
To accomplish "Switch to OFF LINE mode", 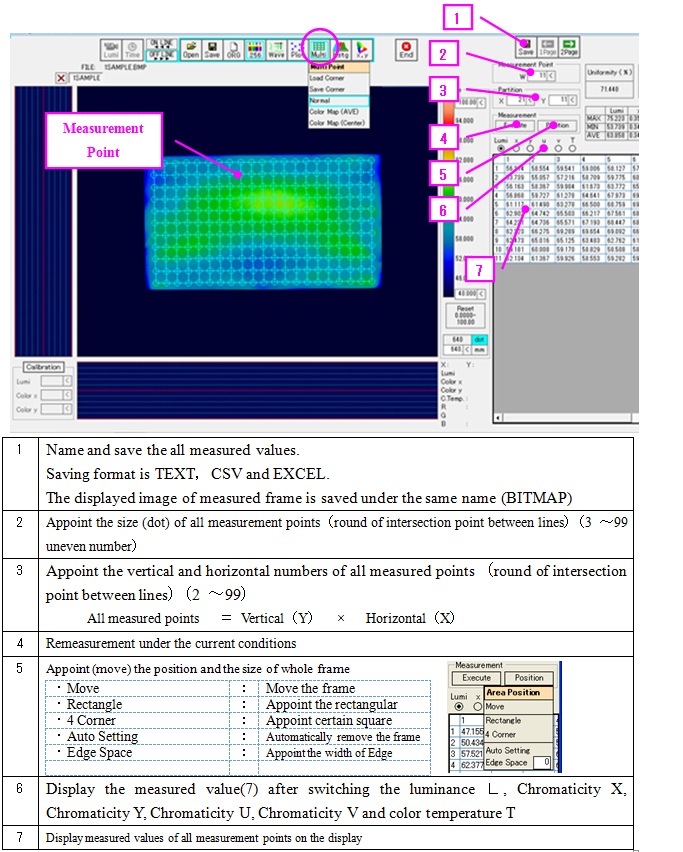I will pos(161,55).
